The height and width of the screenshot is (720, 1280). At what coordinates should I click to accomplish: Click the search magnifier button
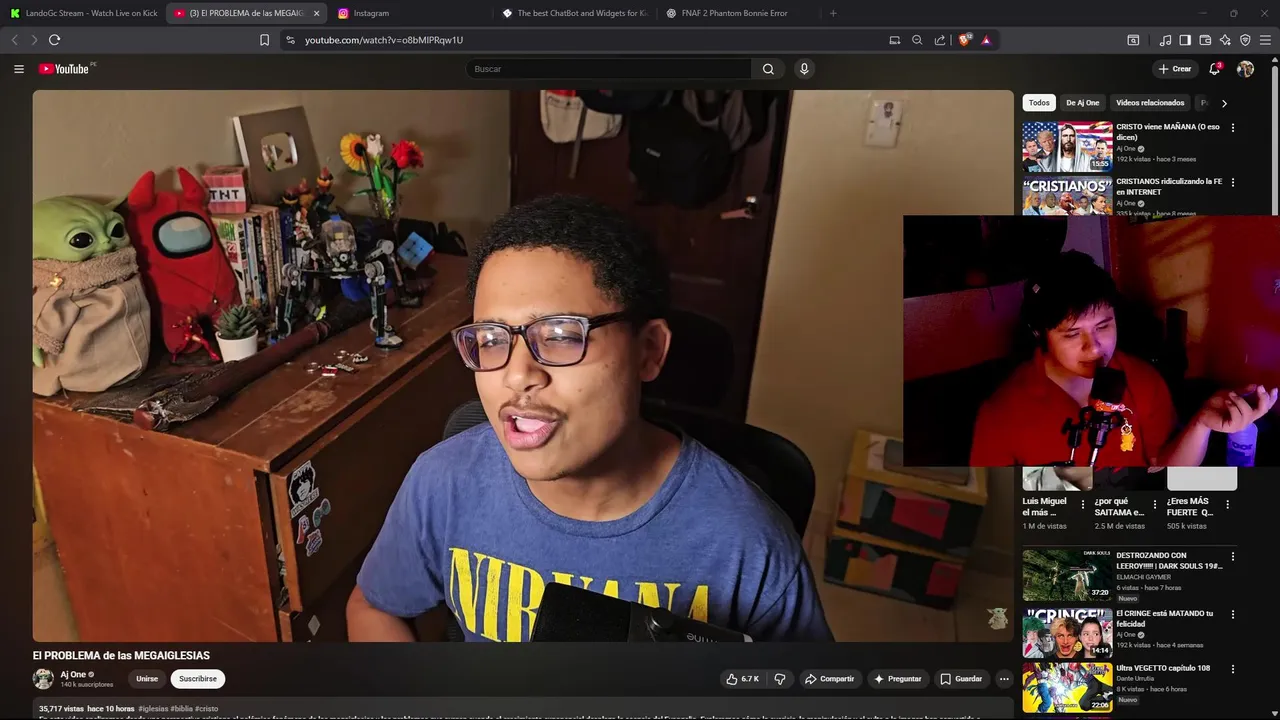tap(768, 69)
